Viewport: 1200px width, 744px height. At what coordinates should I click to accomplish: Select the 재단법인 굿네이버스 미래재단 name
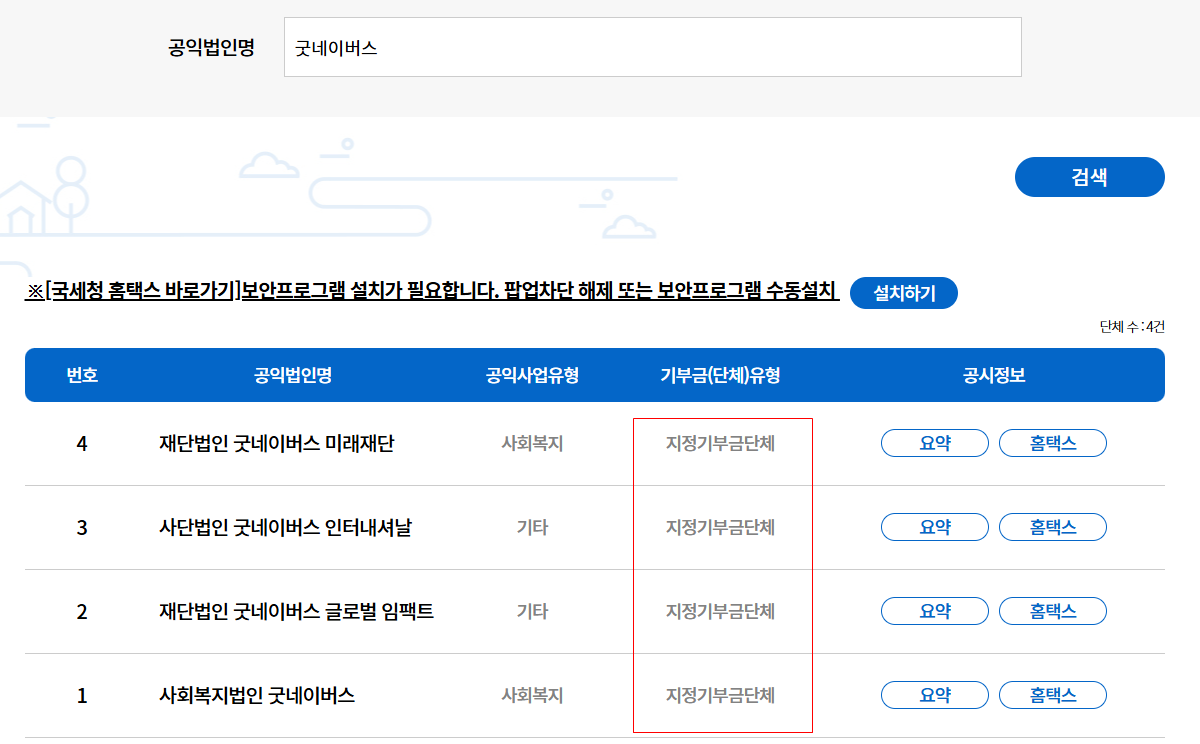pyautogui.click(x=277, y=443)
